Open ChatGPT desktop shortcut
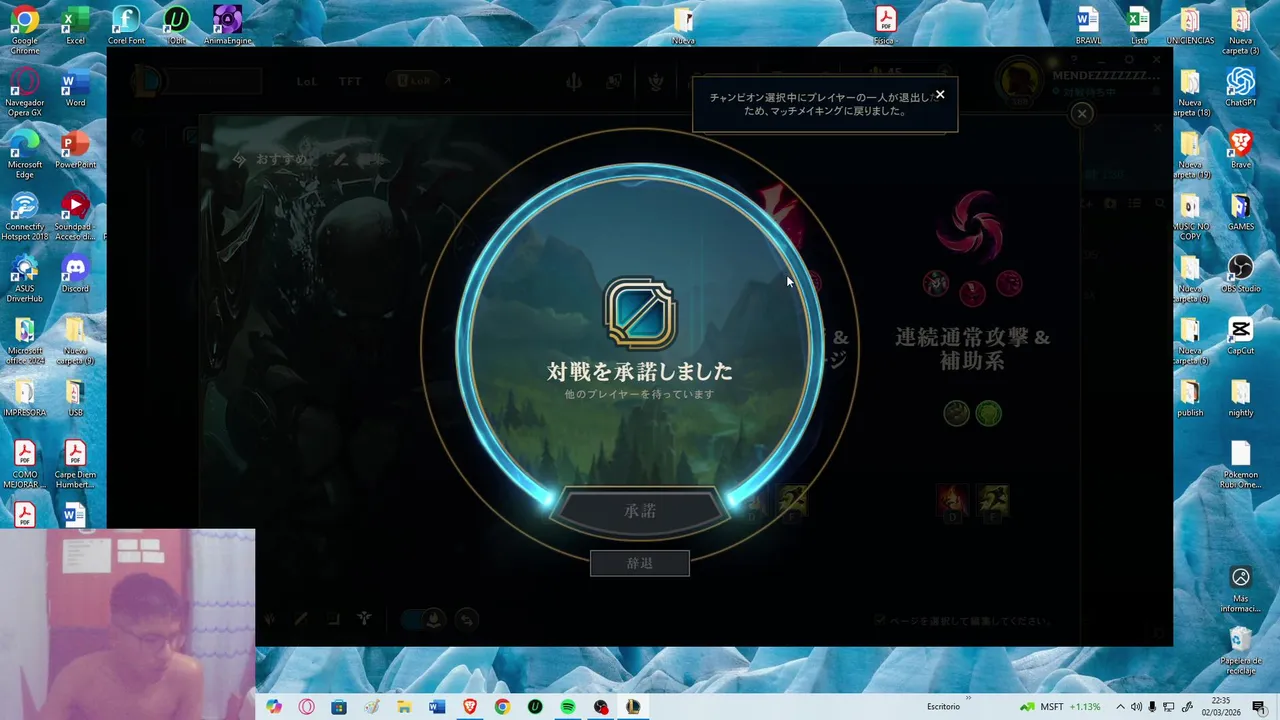 click(1241, 88)
